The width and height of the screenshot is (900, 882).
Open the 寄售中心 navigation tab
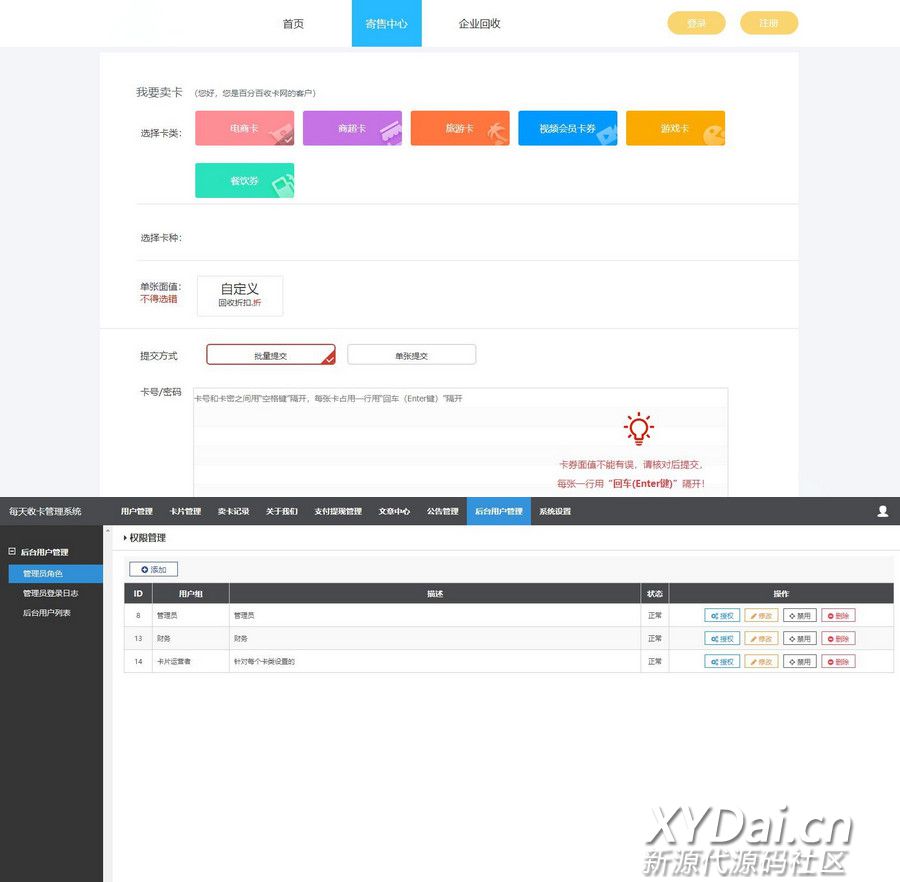[386, 24]
